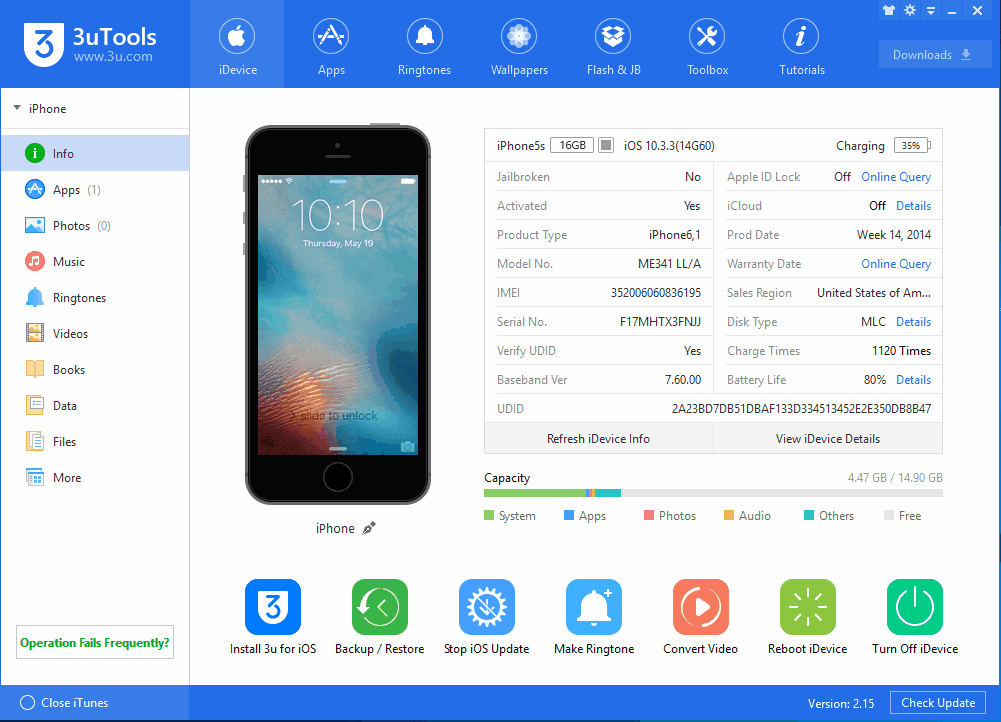Open Music in the sidebar
This screenshot has width=1001, height=722.
95,262
